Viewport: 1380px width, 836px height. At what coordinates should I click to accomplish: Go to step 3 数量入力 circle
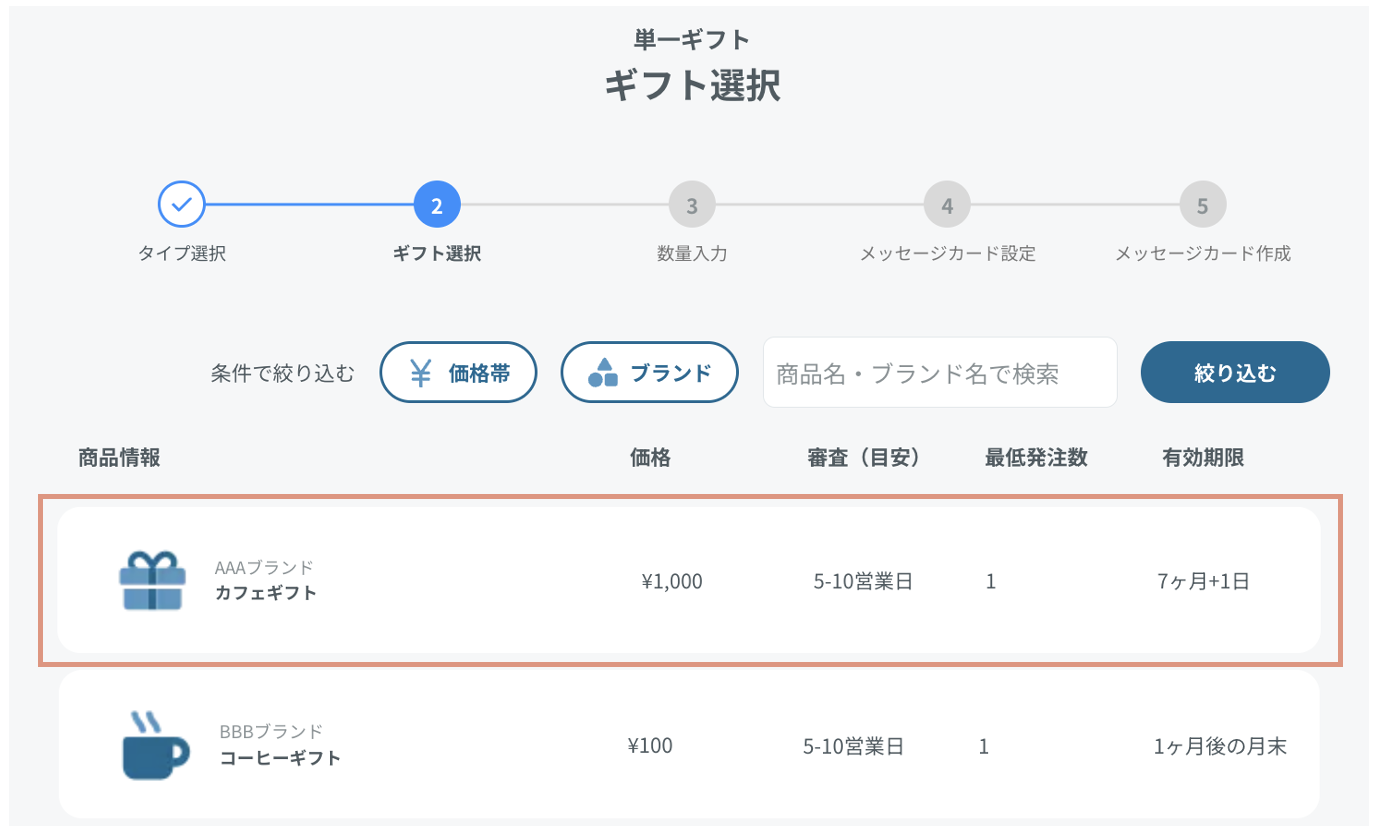point(692,206)
